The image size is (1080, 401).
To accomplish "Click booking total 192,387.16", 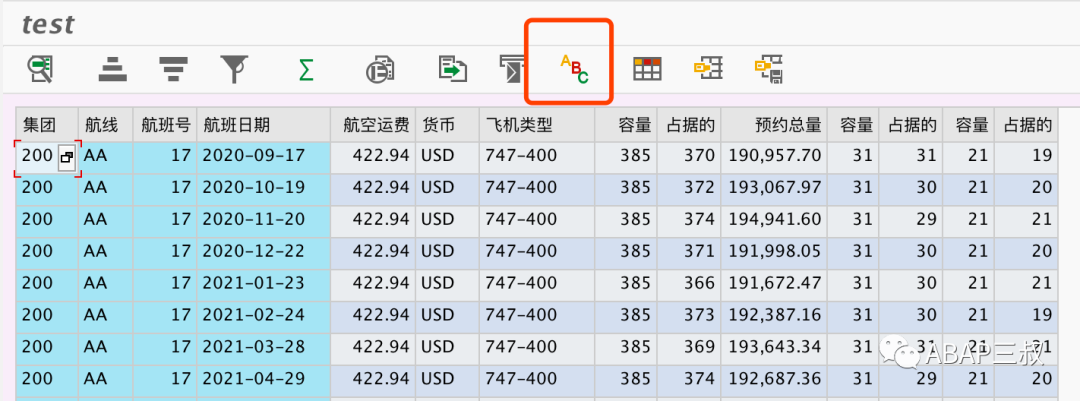I will pos(774,315).
